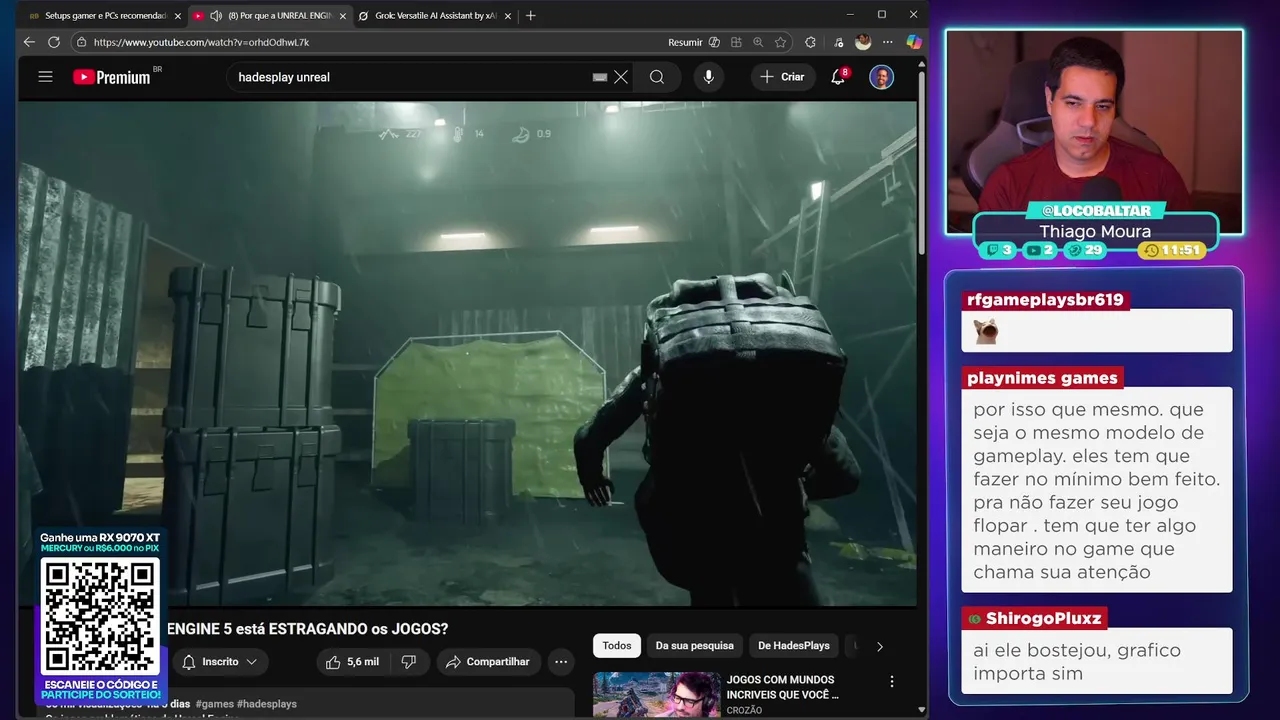Image resolution: width=1280 pixels, height=720 pixels.
Task: Select the Da sua pesquisa chip
Action: [x=695, y=645]
